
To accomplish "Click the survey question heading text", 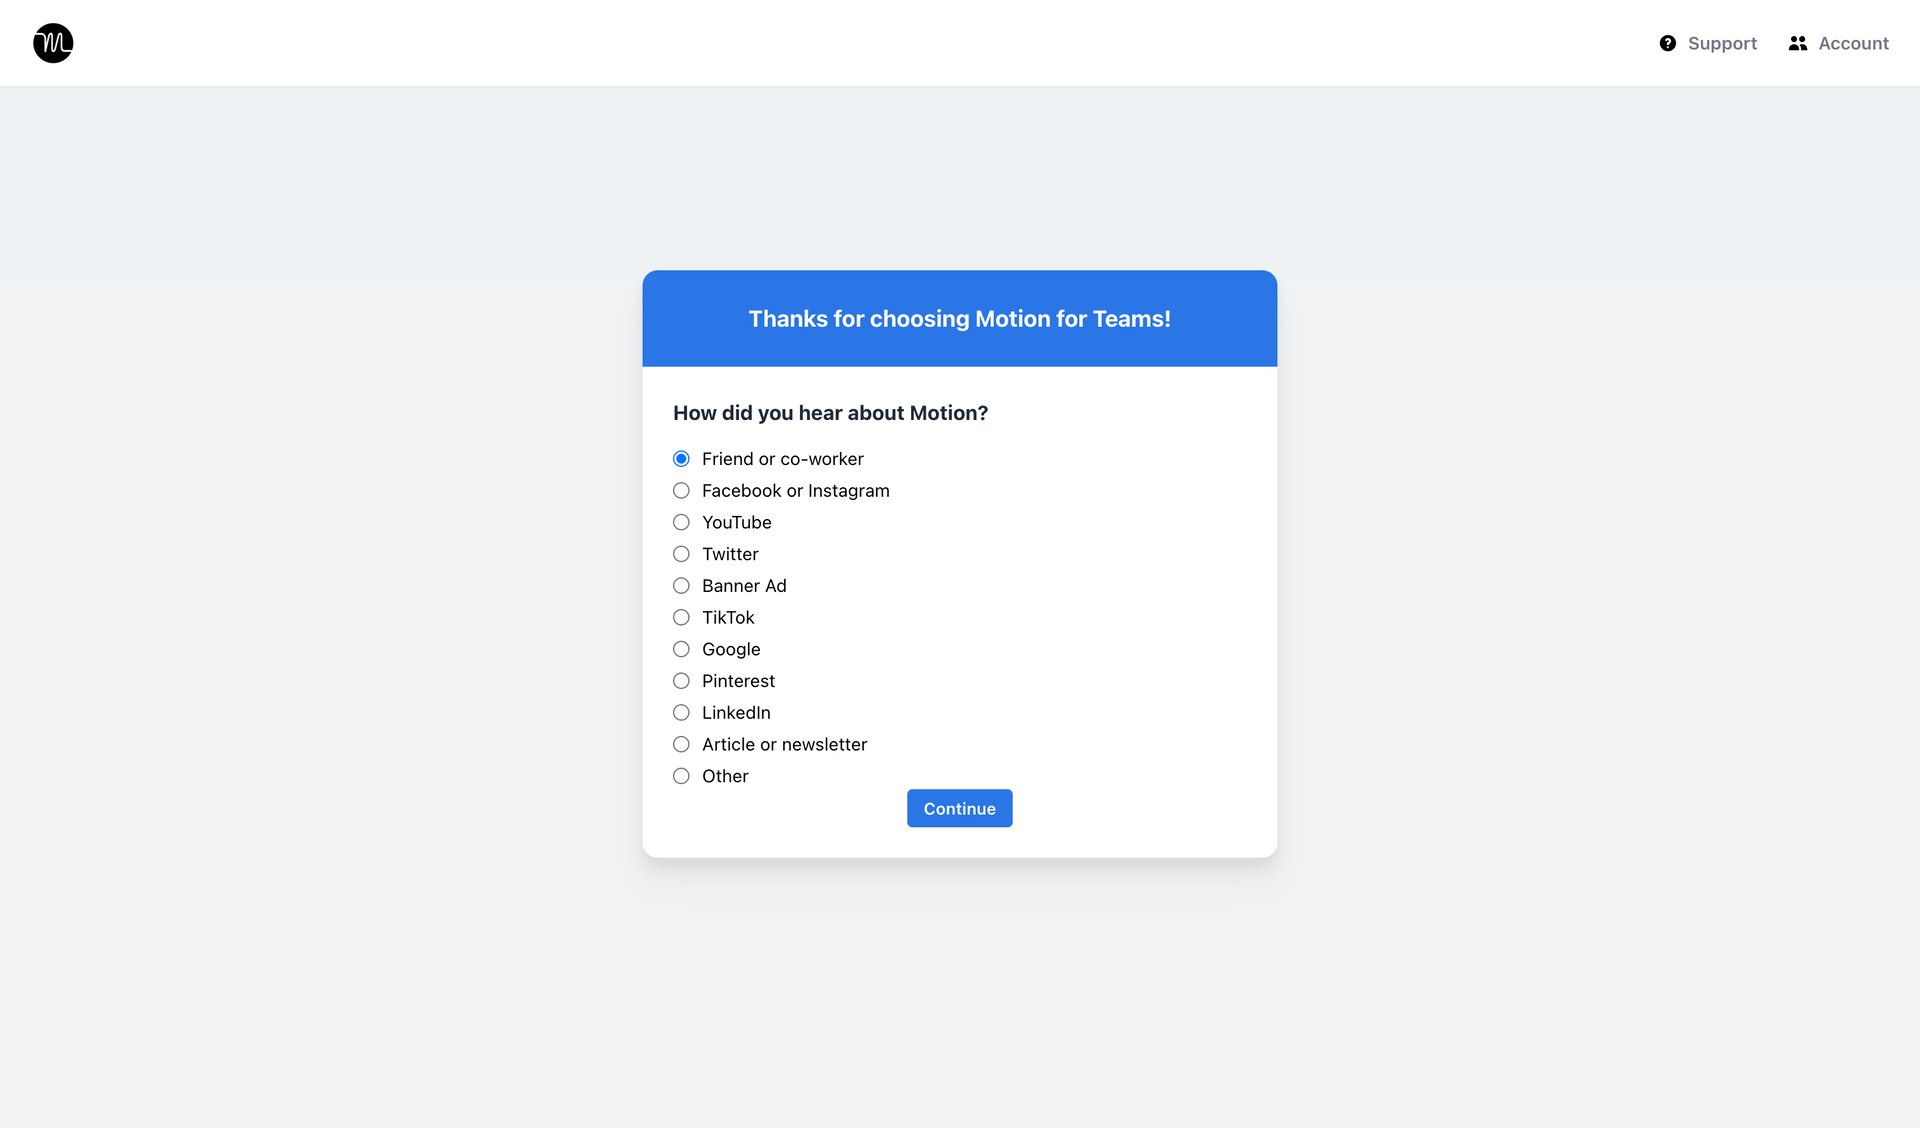I will click(x=830, y=412).
